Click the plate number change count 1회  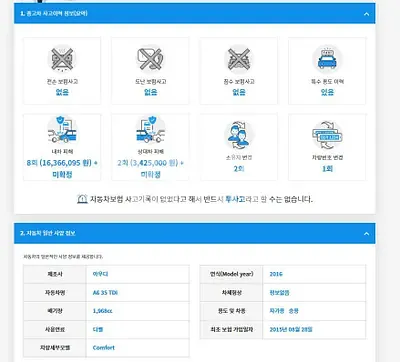(327, 169)
